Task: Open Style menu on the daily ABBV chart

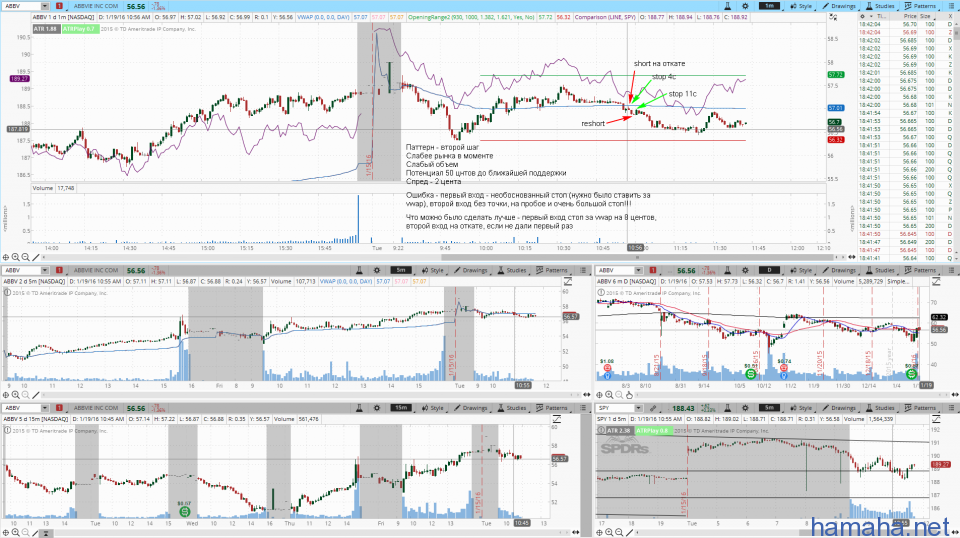Action: pyautogui.click(x=801, y=270)
